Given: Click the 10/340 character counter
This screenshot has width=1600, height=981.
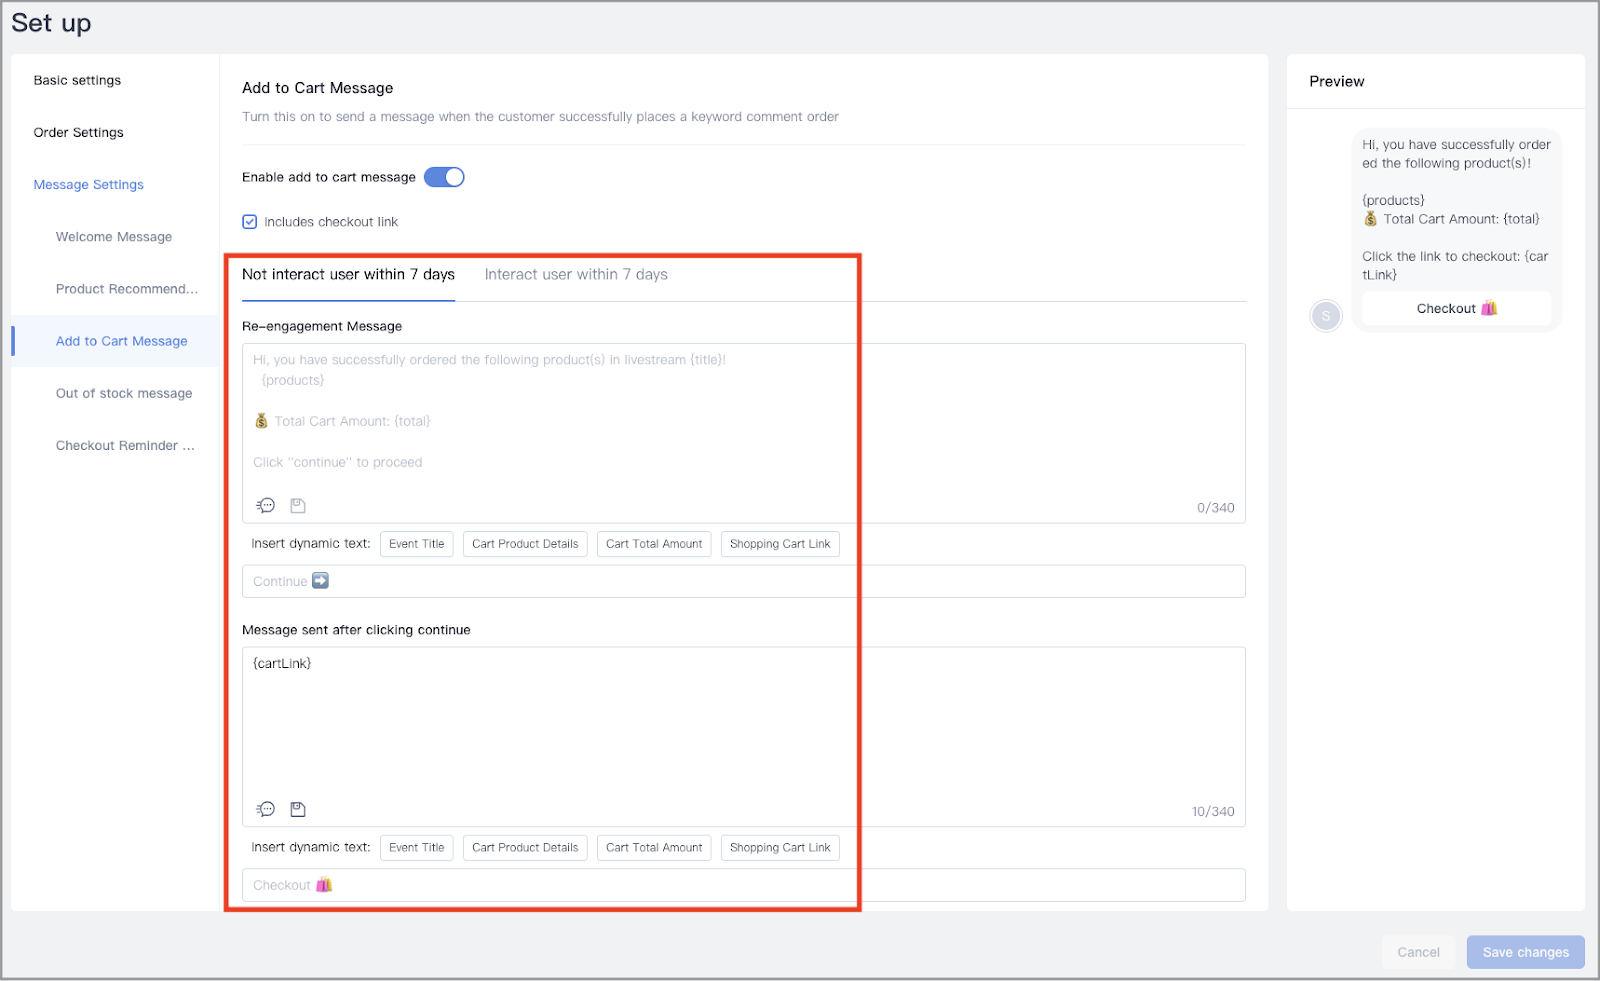Looking at the screenshot, I should coord(1213,812).
